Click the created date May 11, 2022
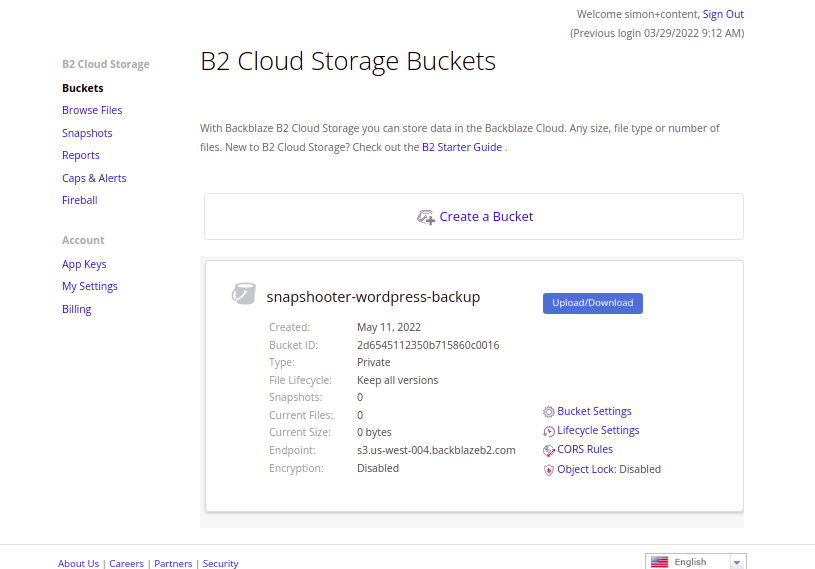 point(389,327)
